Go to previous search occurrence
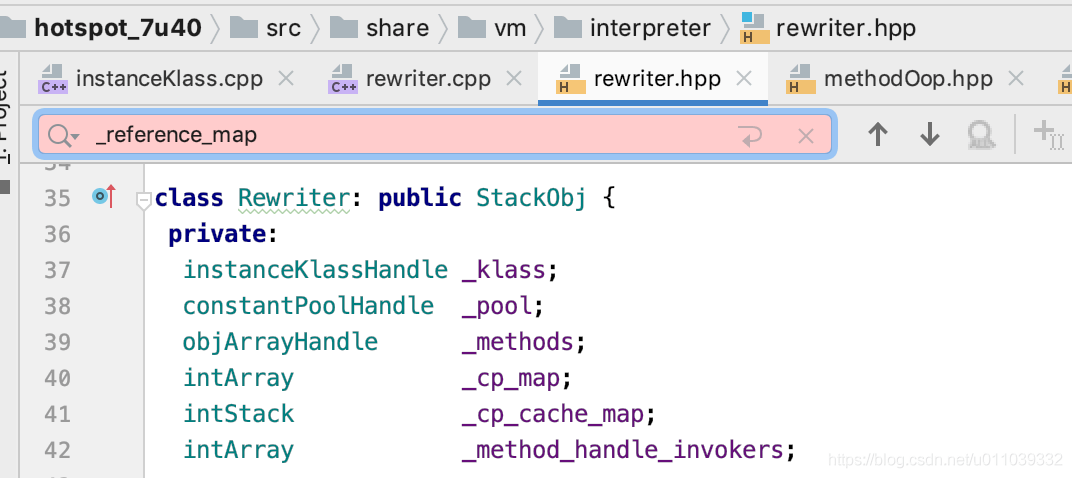 point(877,135)
